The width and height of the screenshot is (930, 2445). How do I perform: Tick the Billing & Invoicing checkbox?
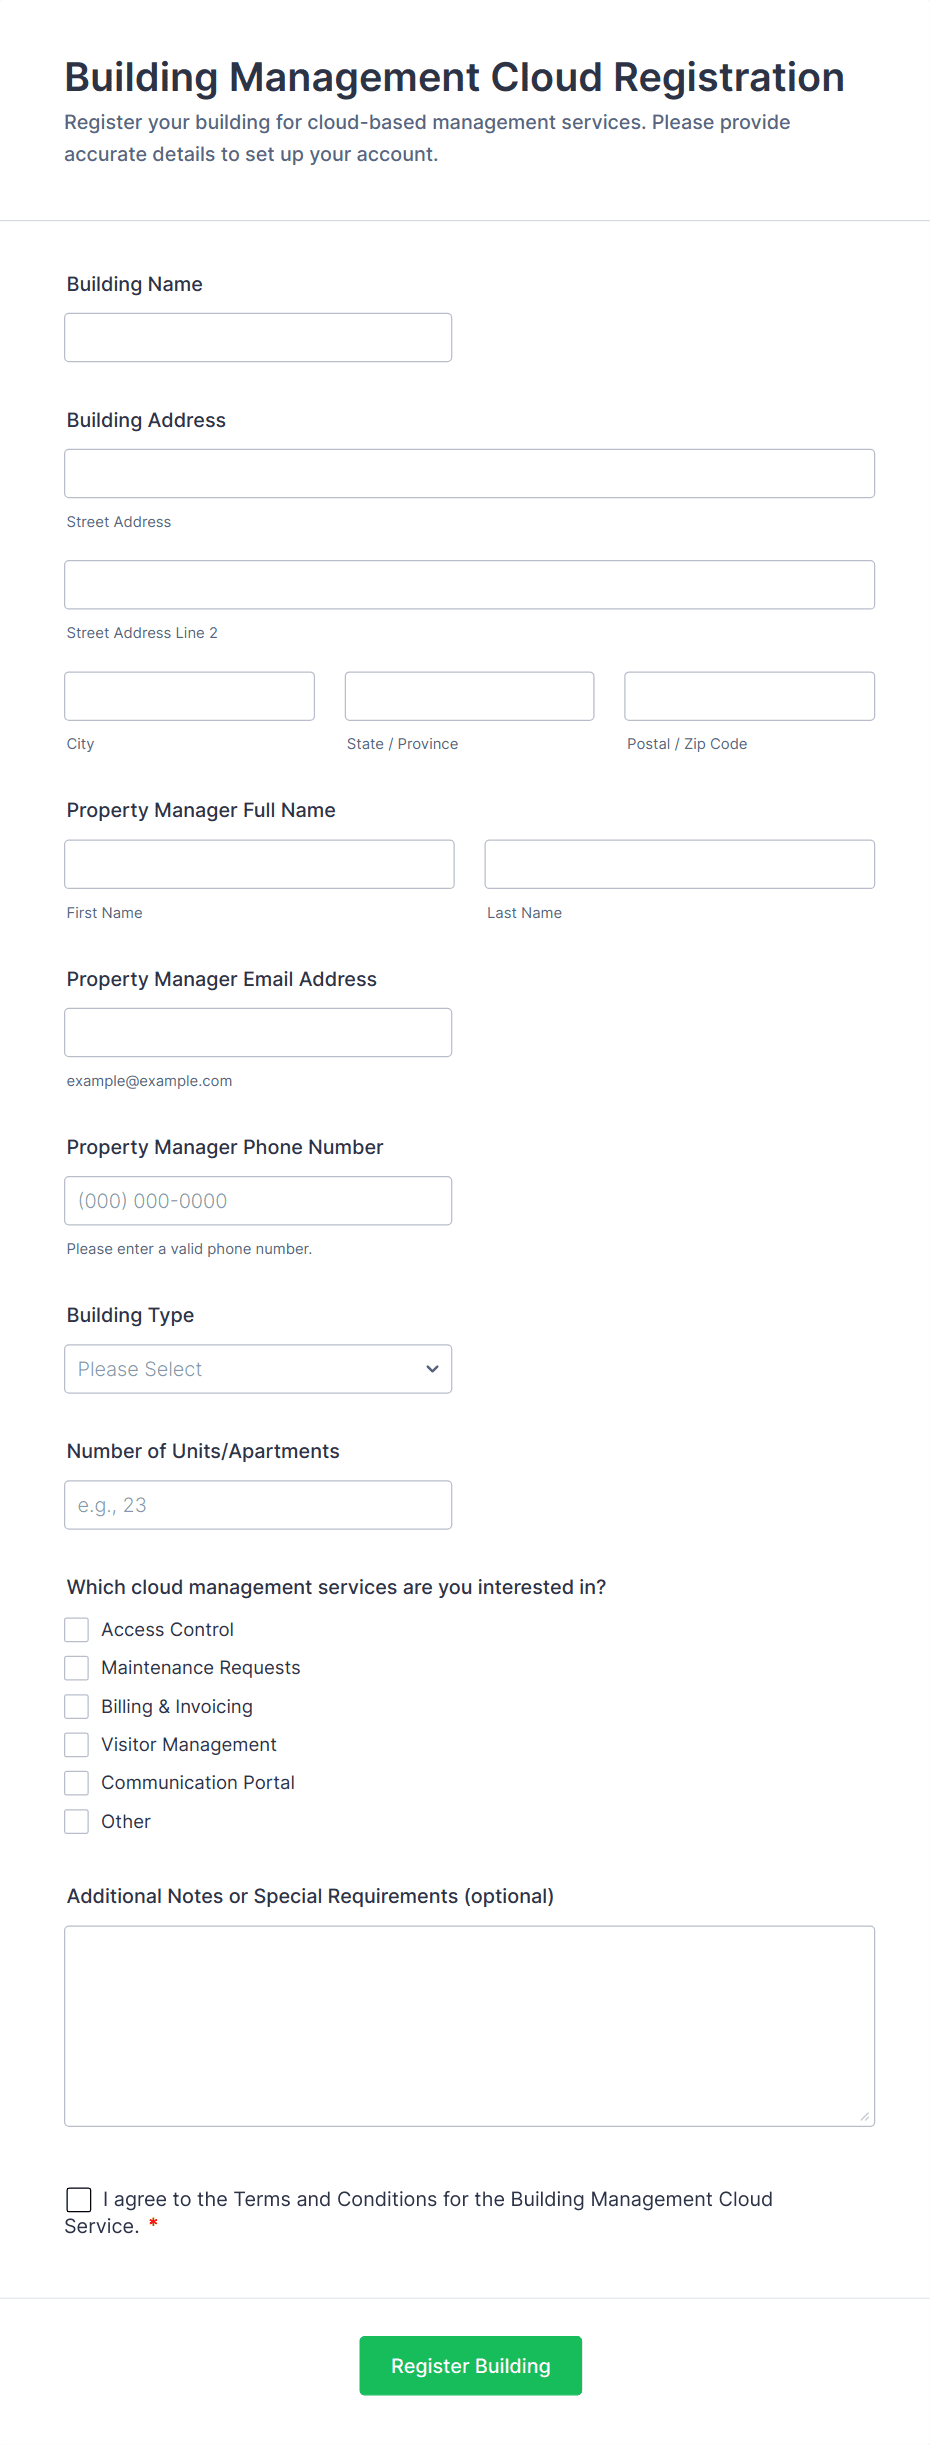pyautogui.click(x=77, y=1706)
